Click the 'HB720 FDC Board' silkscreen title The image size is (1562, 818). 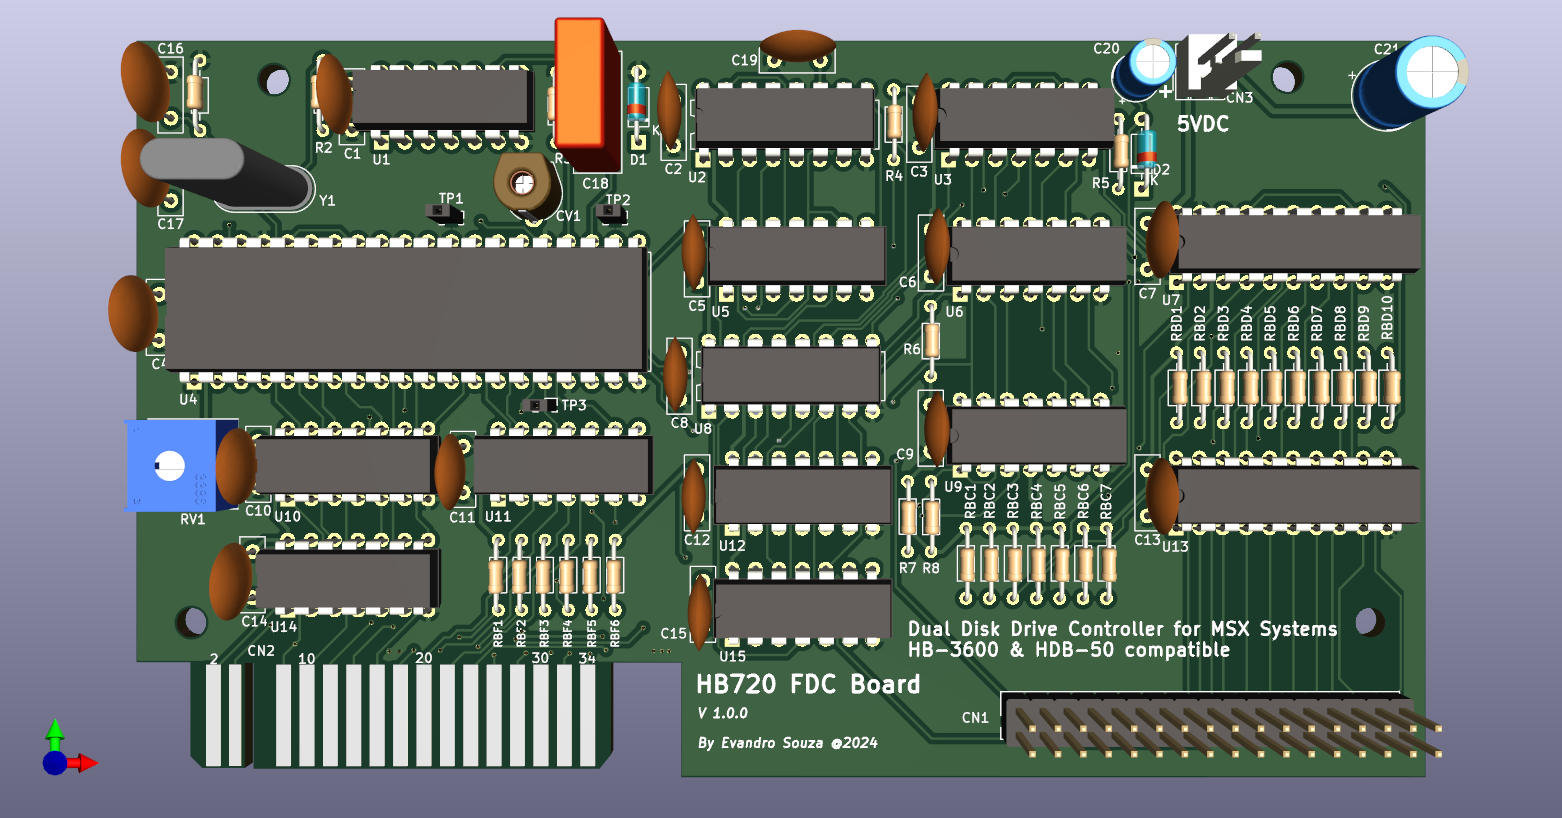pyautogui.click(x=808, y=685)
